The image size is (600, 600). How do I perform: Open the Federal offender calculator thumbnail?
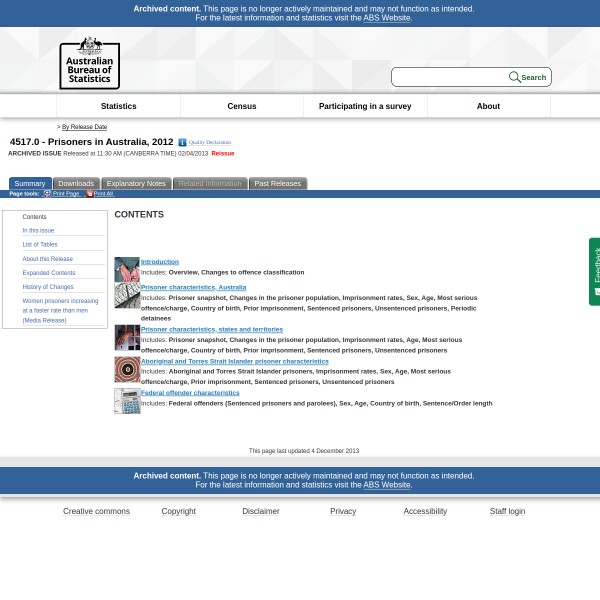tap(127, 400)
